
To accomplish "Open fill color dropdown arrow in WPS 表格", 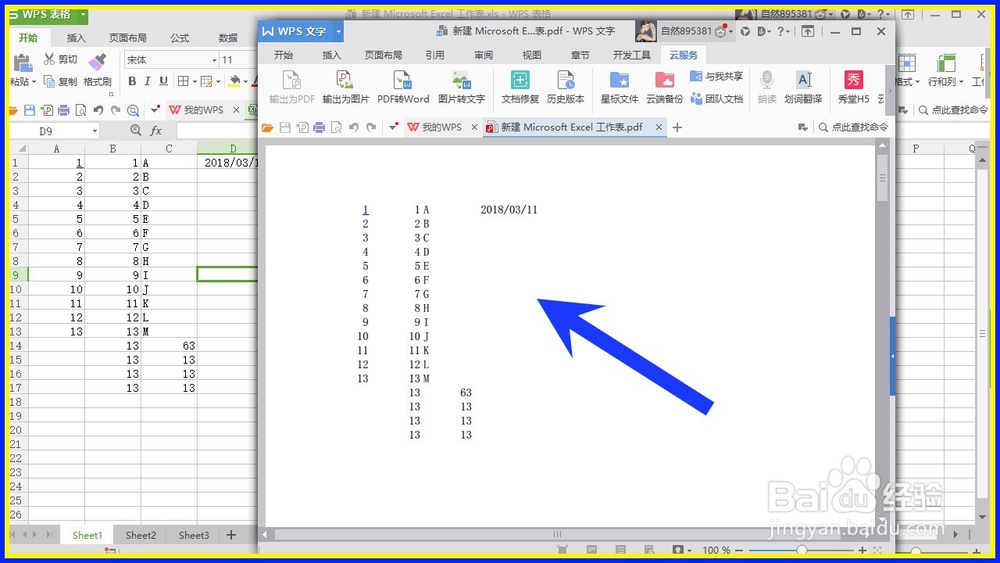I will point(246,82).
